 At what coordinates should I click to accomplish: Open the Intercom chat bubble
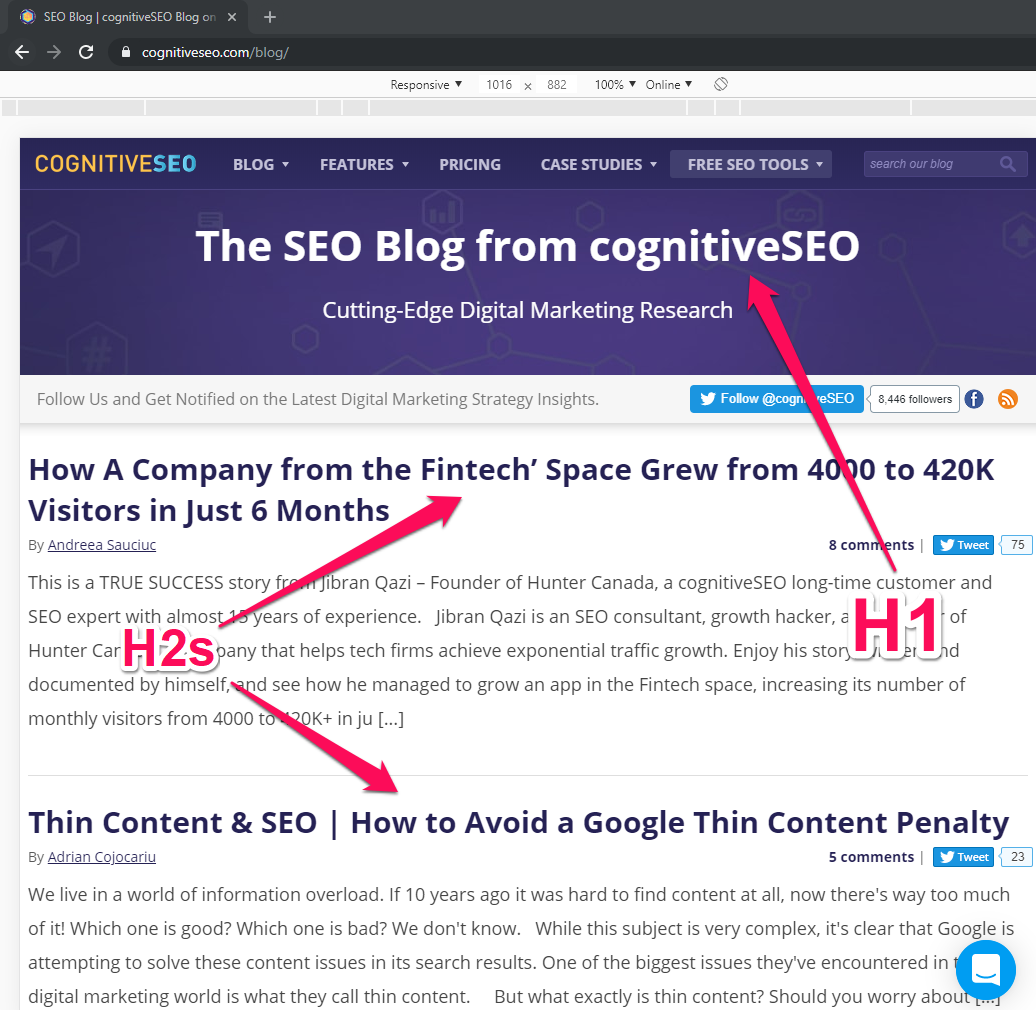(985, 969)
